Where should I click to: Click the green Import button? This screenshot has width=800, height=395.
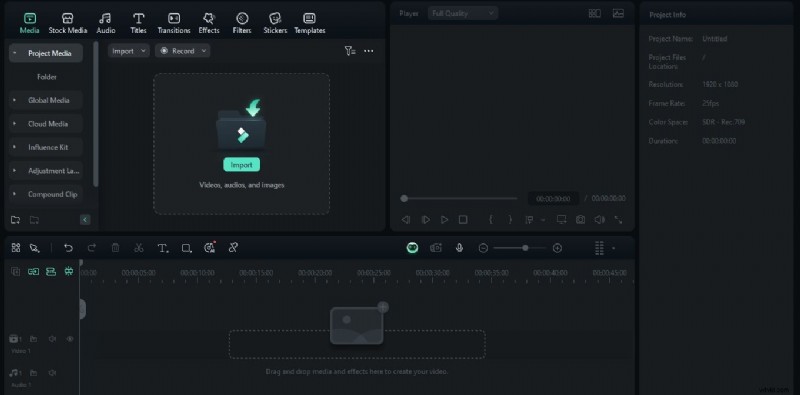[x=241, y=165]
